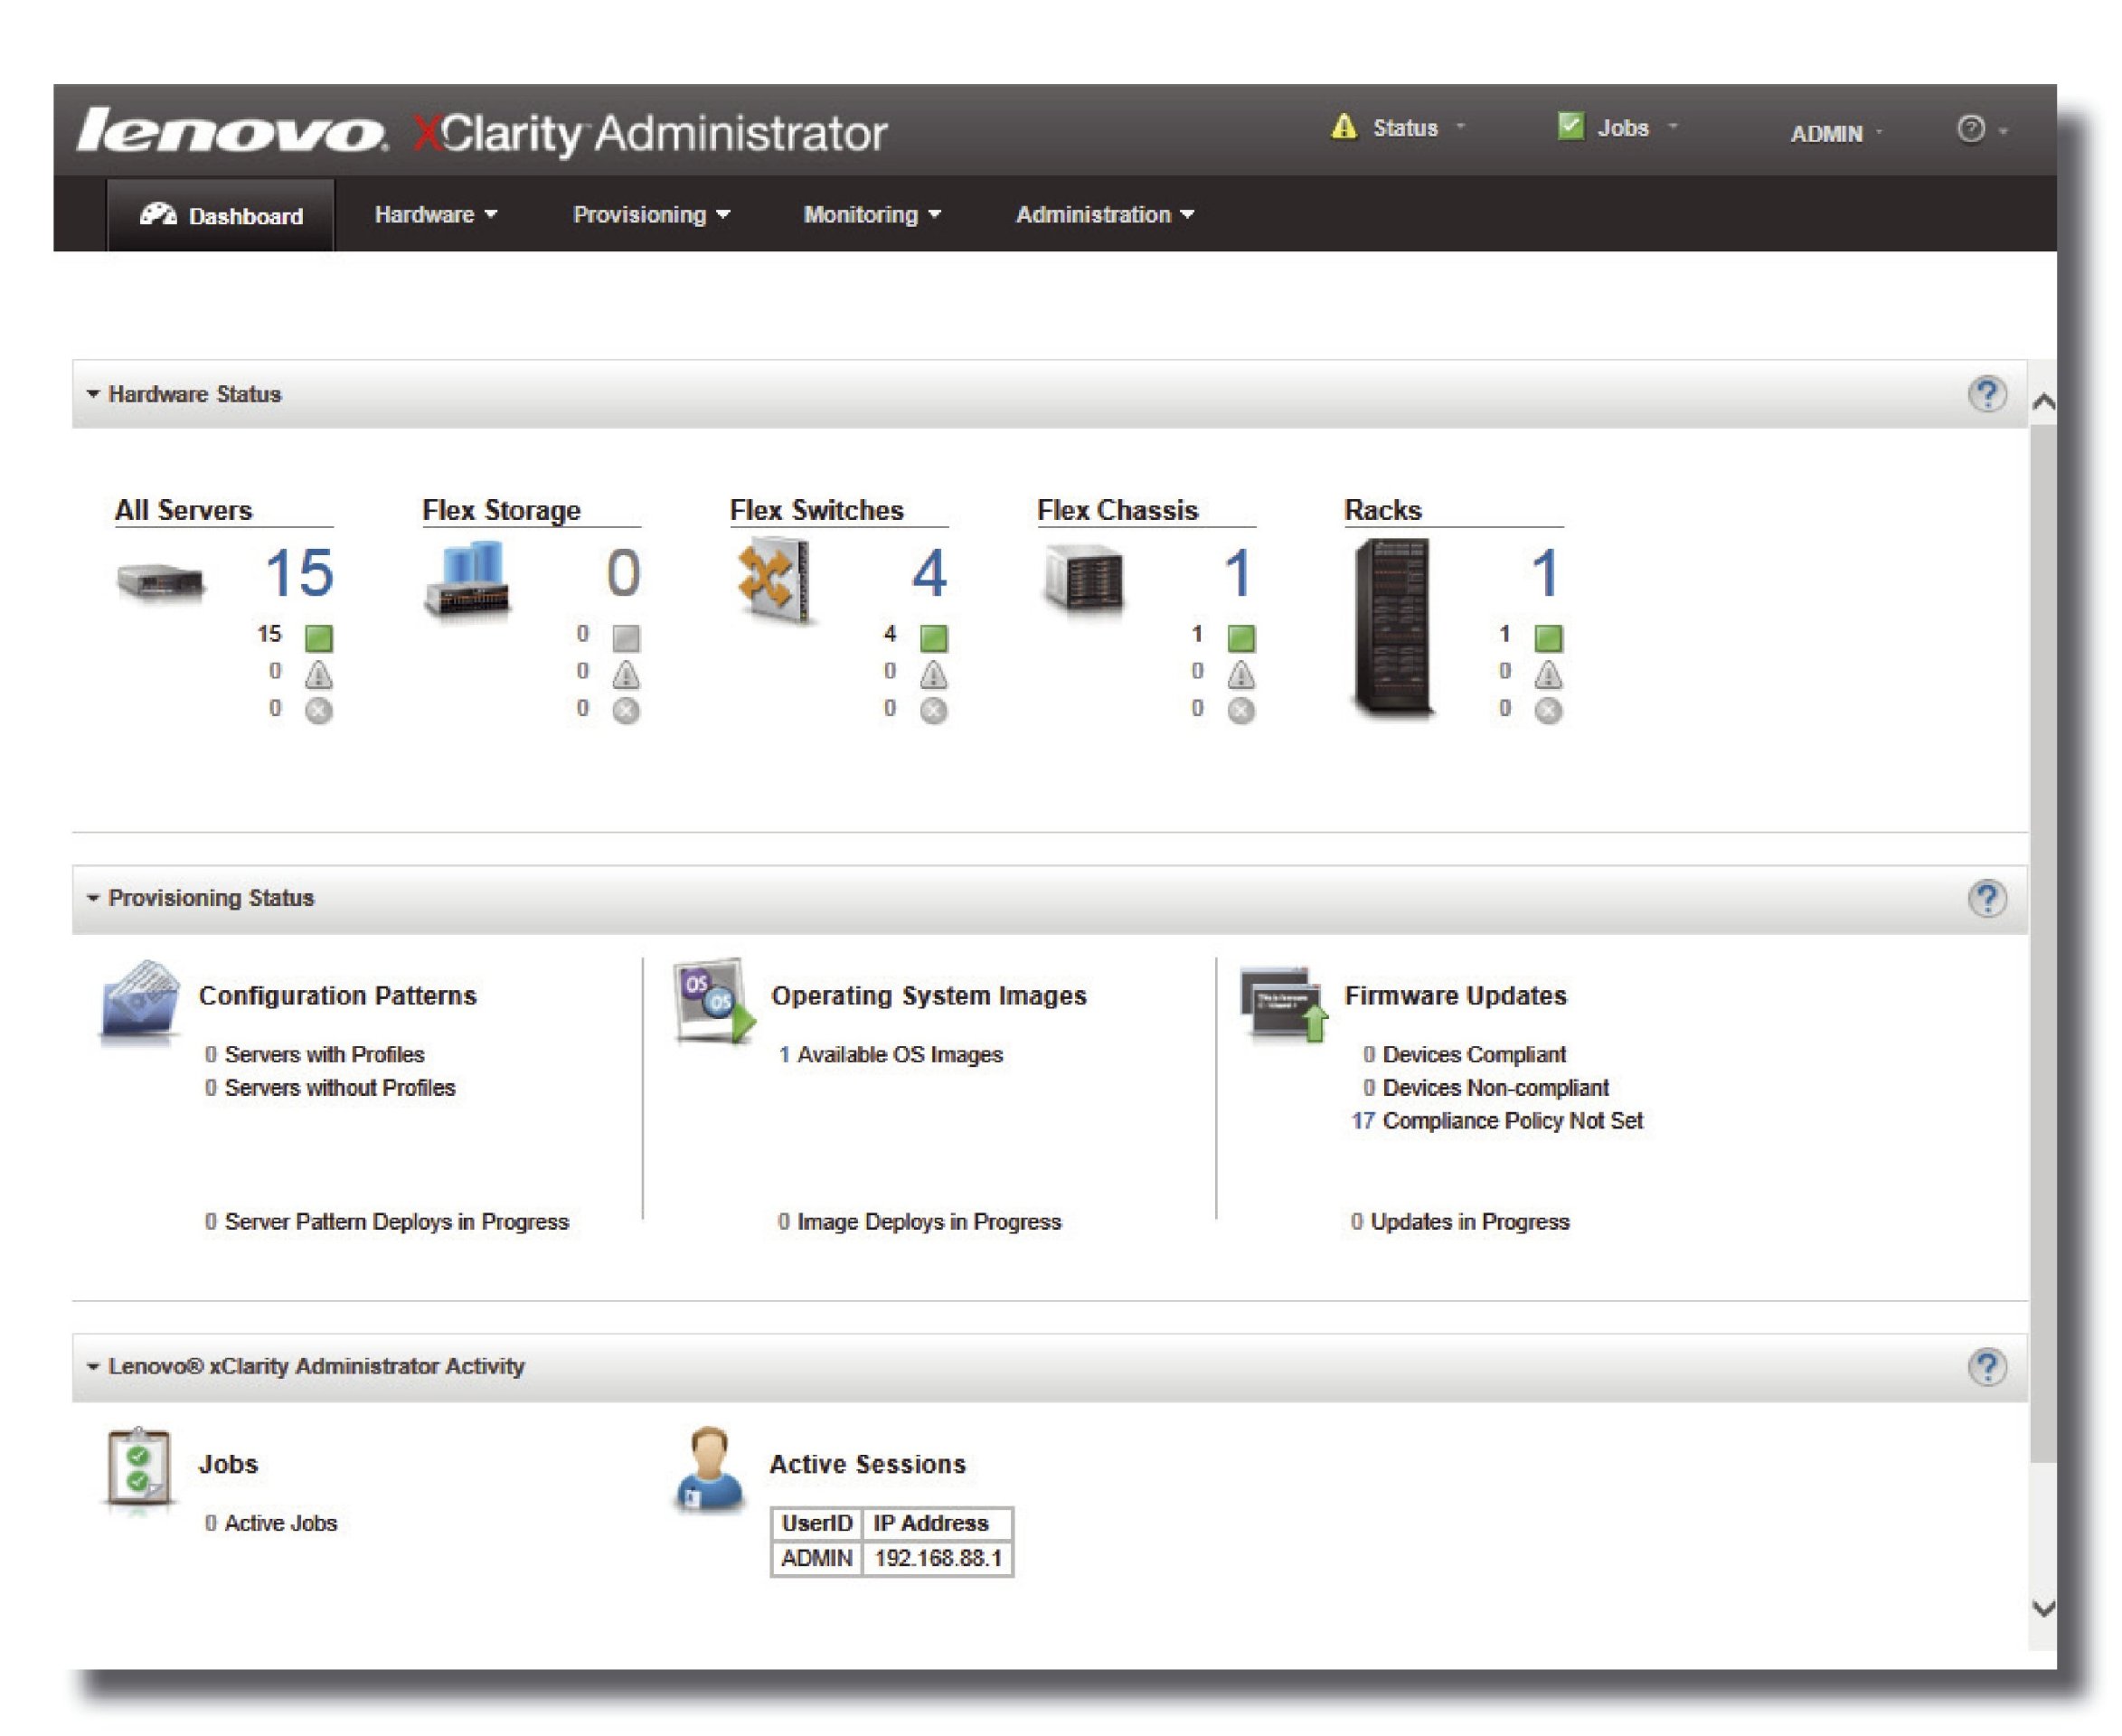Open help for Provisioning Status section
The width and height of the screenshot is (2122, 1736).
[1987, 898]
